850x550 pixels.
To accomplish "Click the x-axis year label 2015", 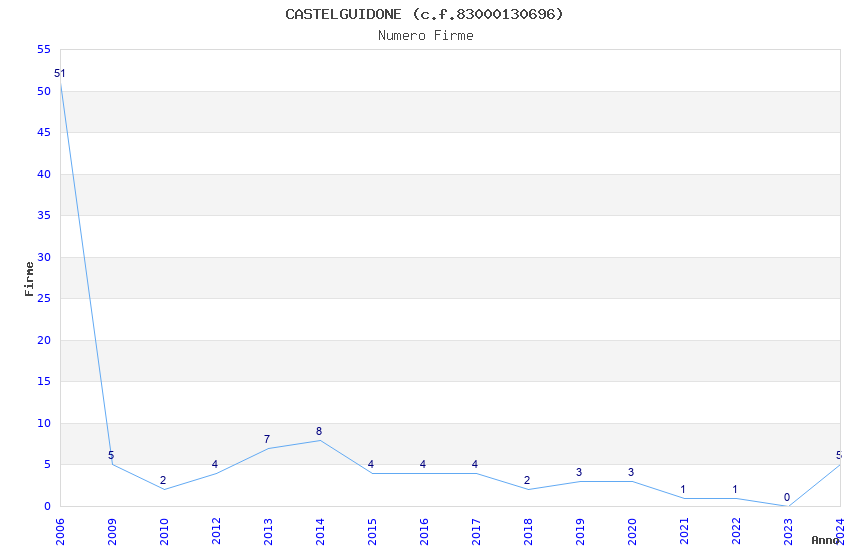I will (372, 532).
